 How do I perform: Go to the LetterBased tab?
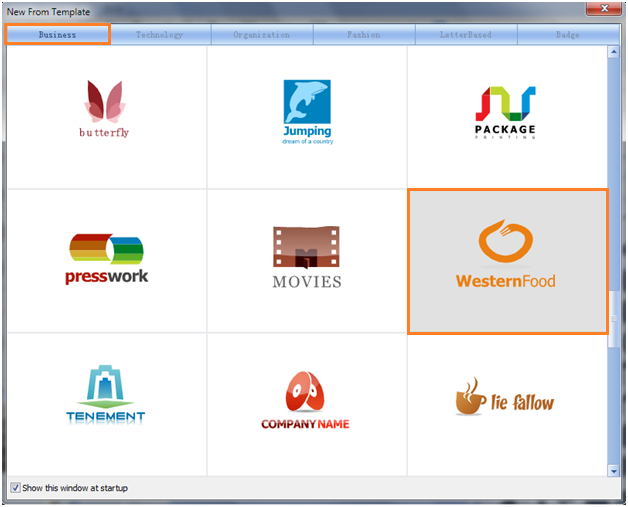point(466,35)
